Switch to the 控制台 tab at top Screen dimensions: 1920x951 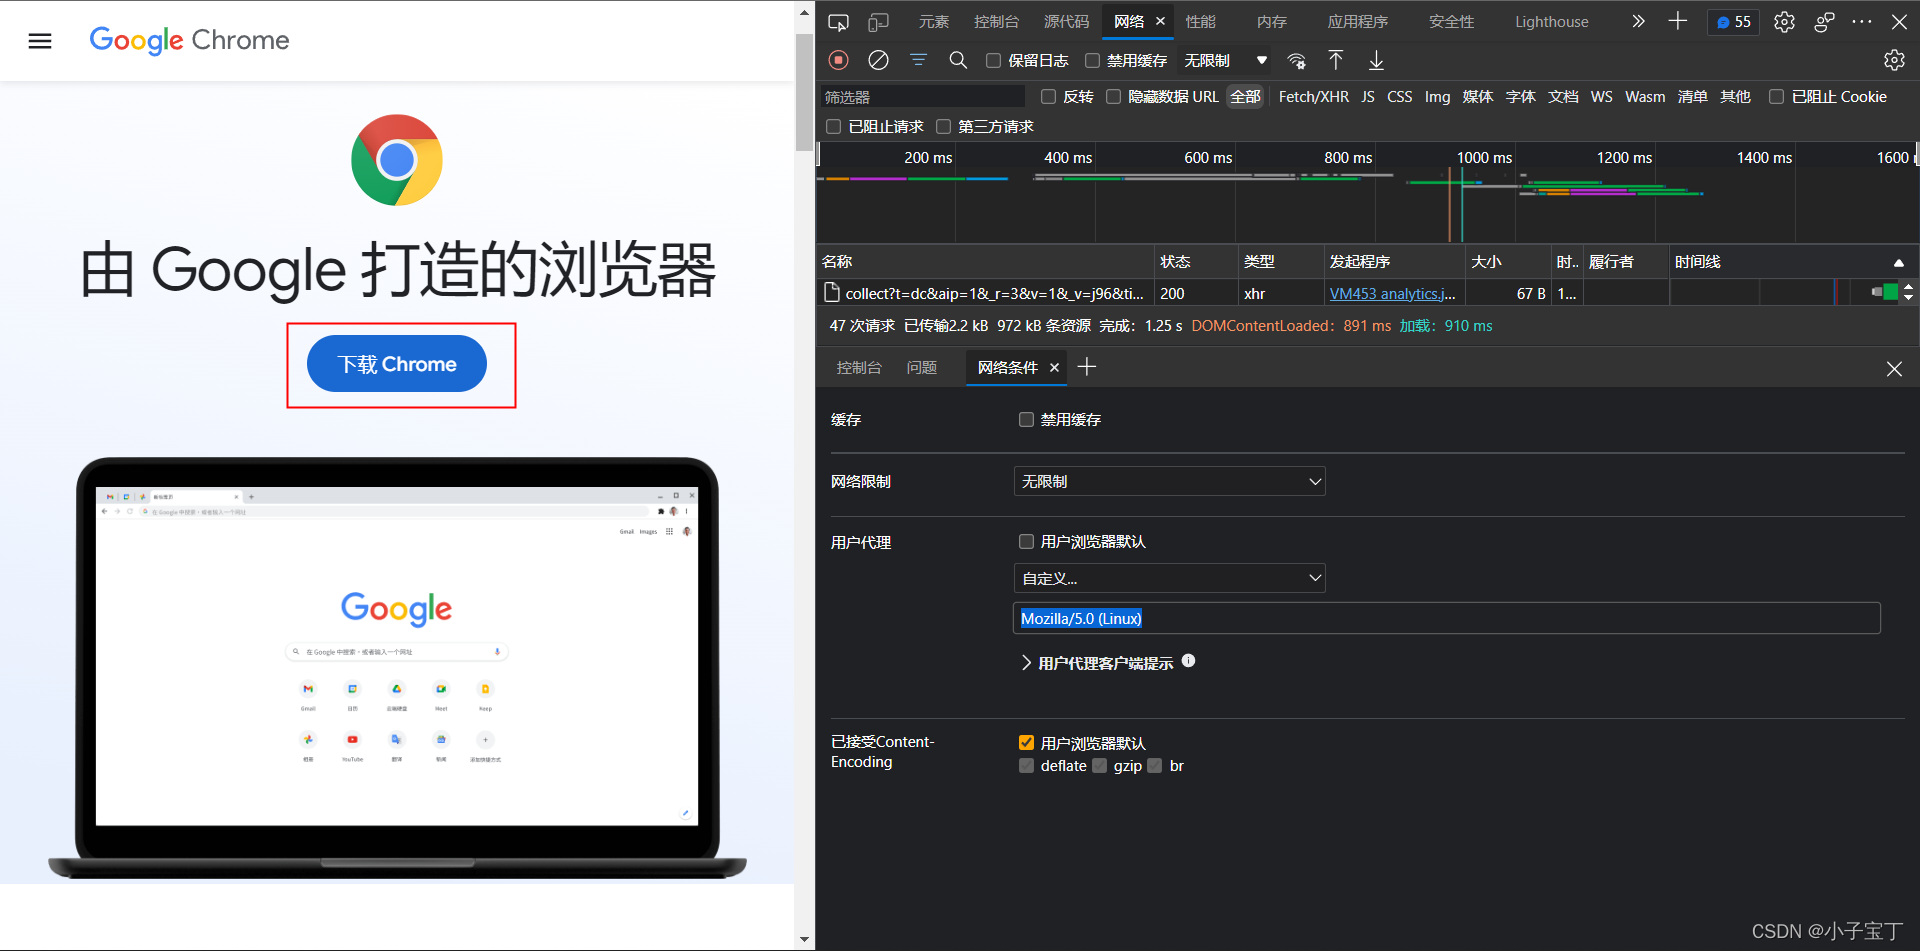pos(996,22)
